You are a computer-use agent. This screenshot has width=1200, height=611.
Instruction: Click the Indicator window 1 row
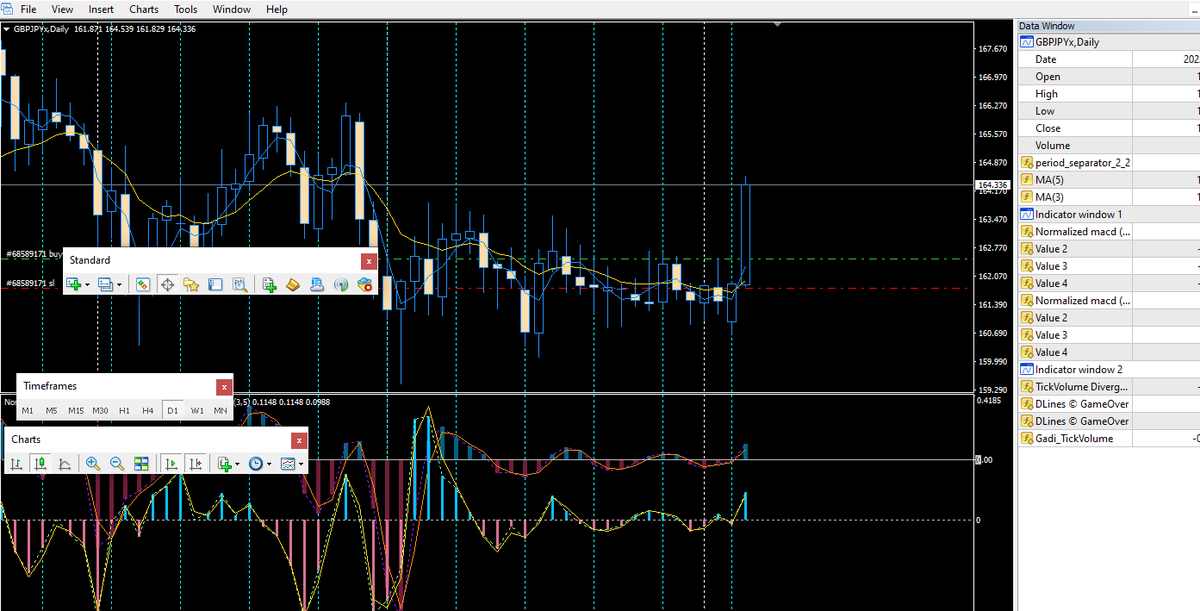point(1108,214)
